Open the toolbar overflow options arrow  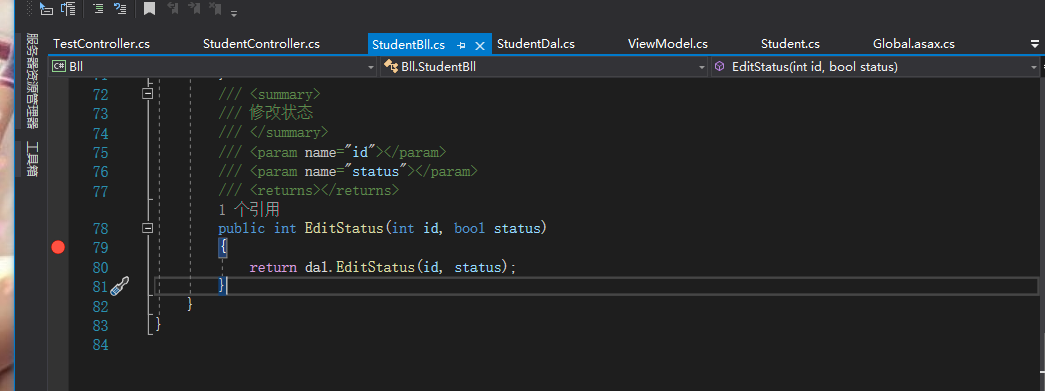pos(234,13)
